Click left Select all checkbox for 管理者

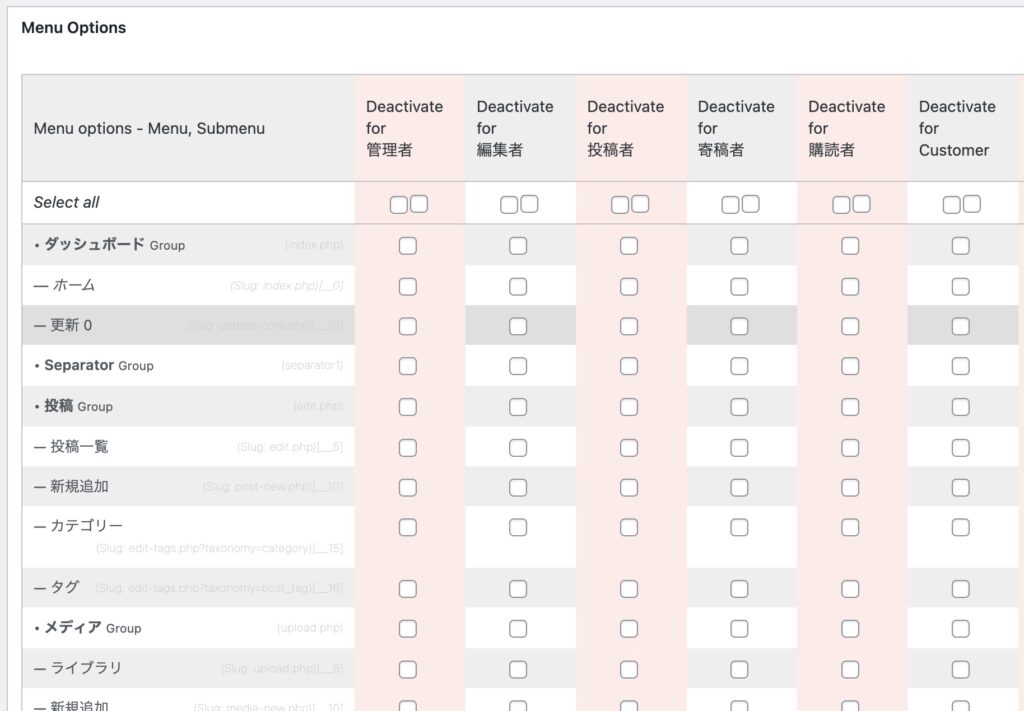point(398,204)
